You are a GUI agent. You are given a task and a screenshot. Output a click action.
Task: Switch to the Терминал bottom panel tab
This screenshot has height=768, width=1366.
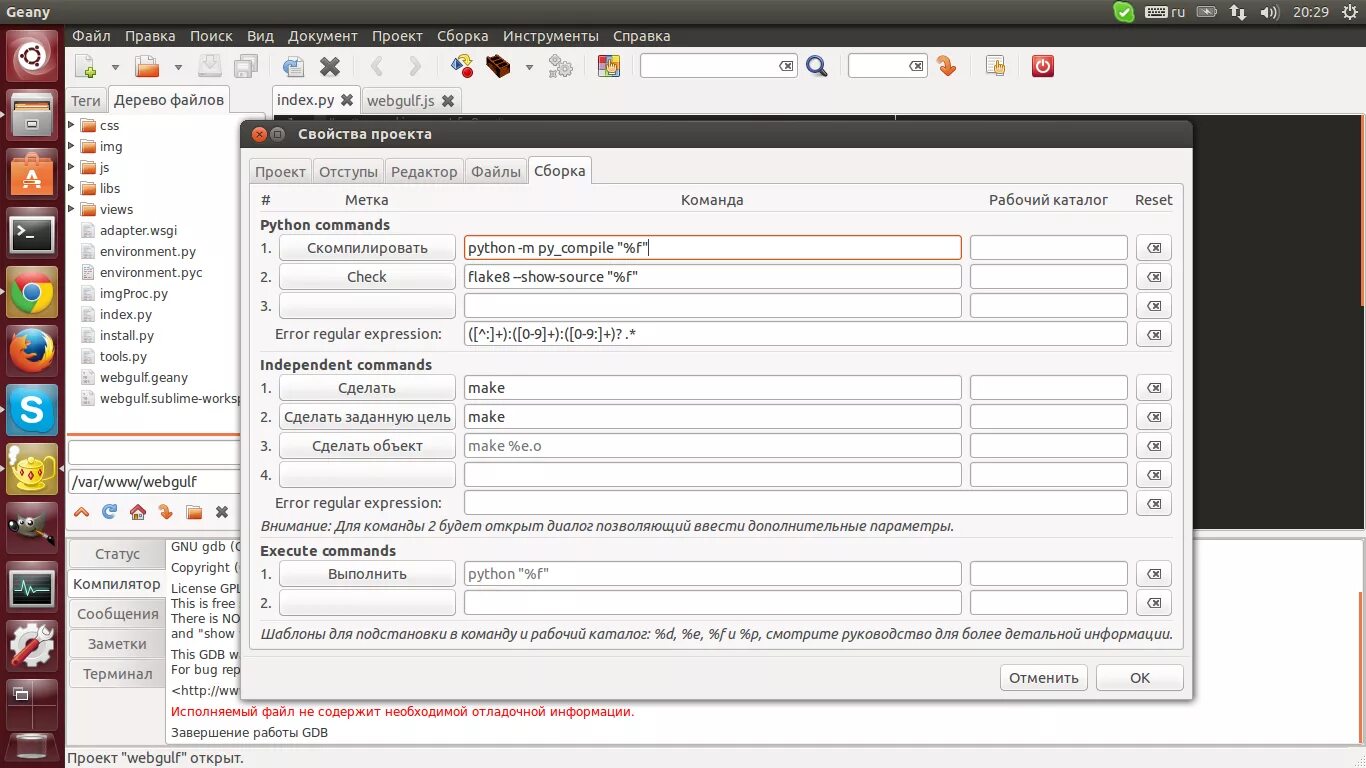pyautogui.click(x=118, y=674)
